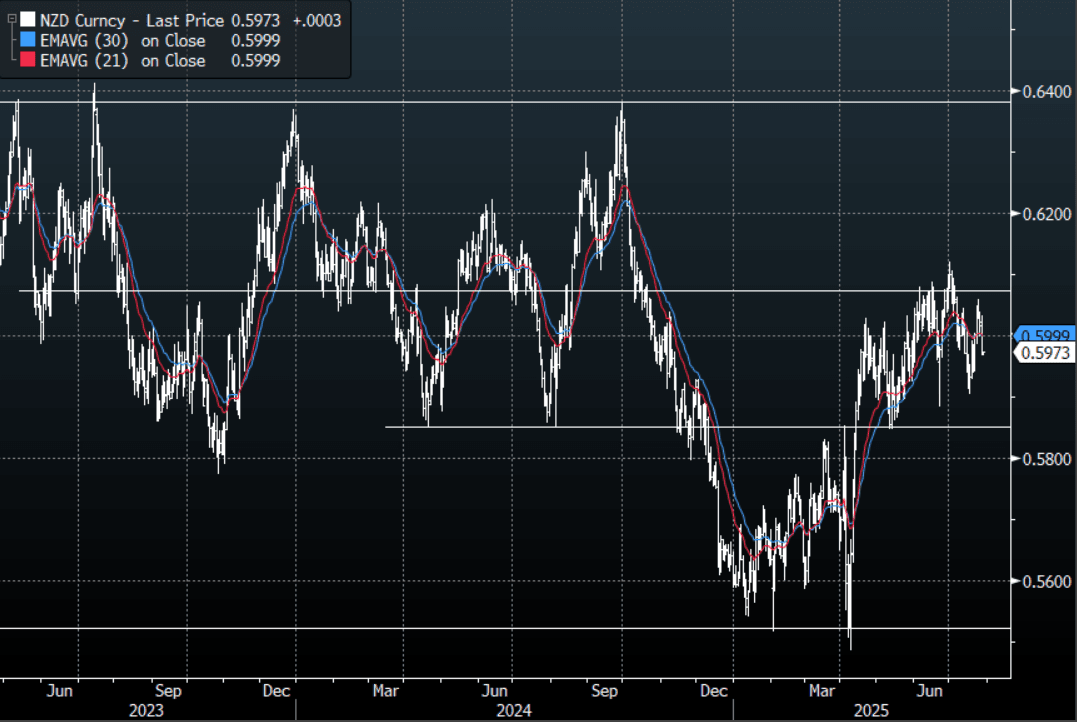Screen dimensions: 1077x722
Task: Click the 2023 year label on time axis
Action: pos(146,710)
